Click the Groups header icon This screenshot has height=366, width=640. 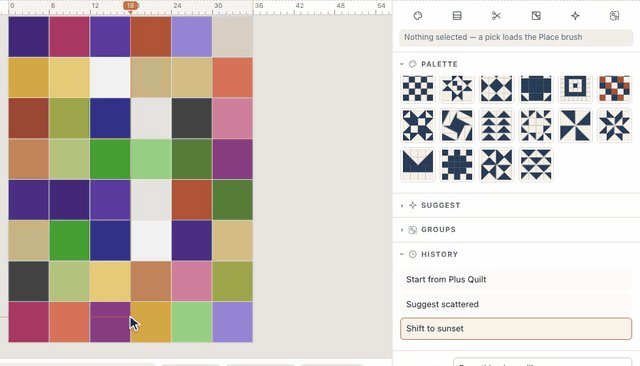(413, 230)
